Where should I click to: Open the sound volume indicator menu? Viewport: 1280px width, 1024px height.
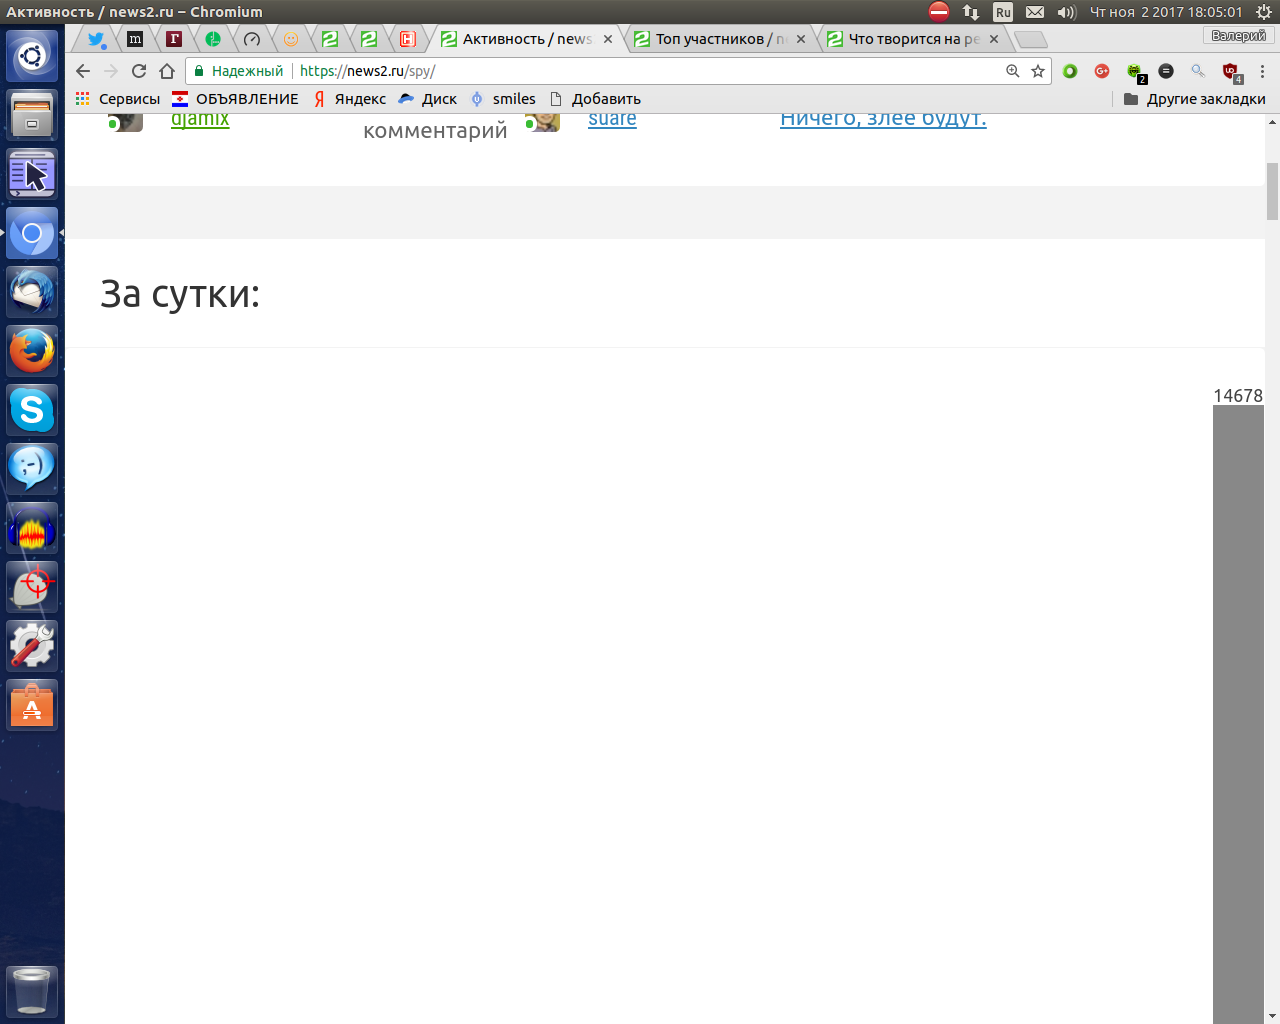tap(1066, 12)
